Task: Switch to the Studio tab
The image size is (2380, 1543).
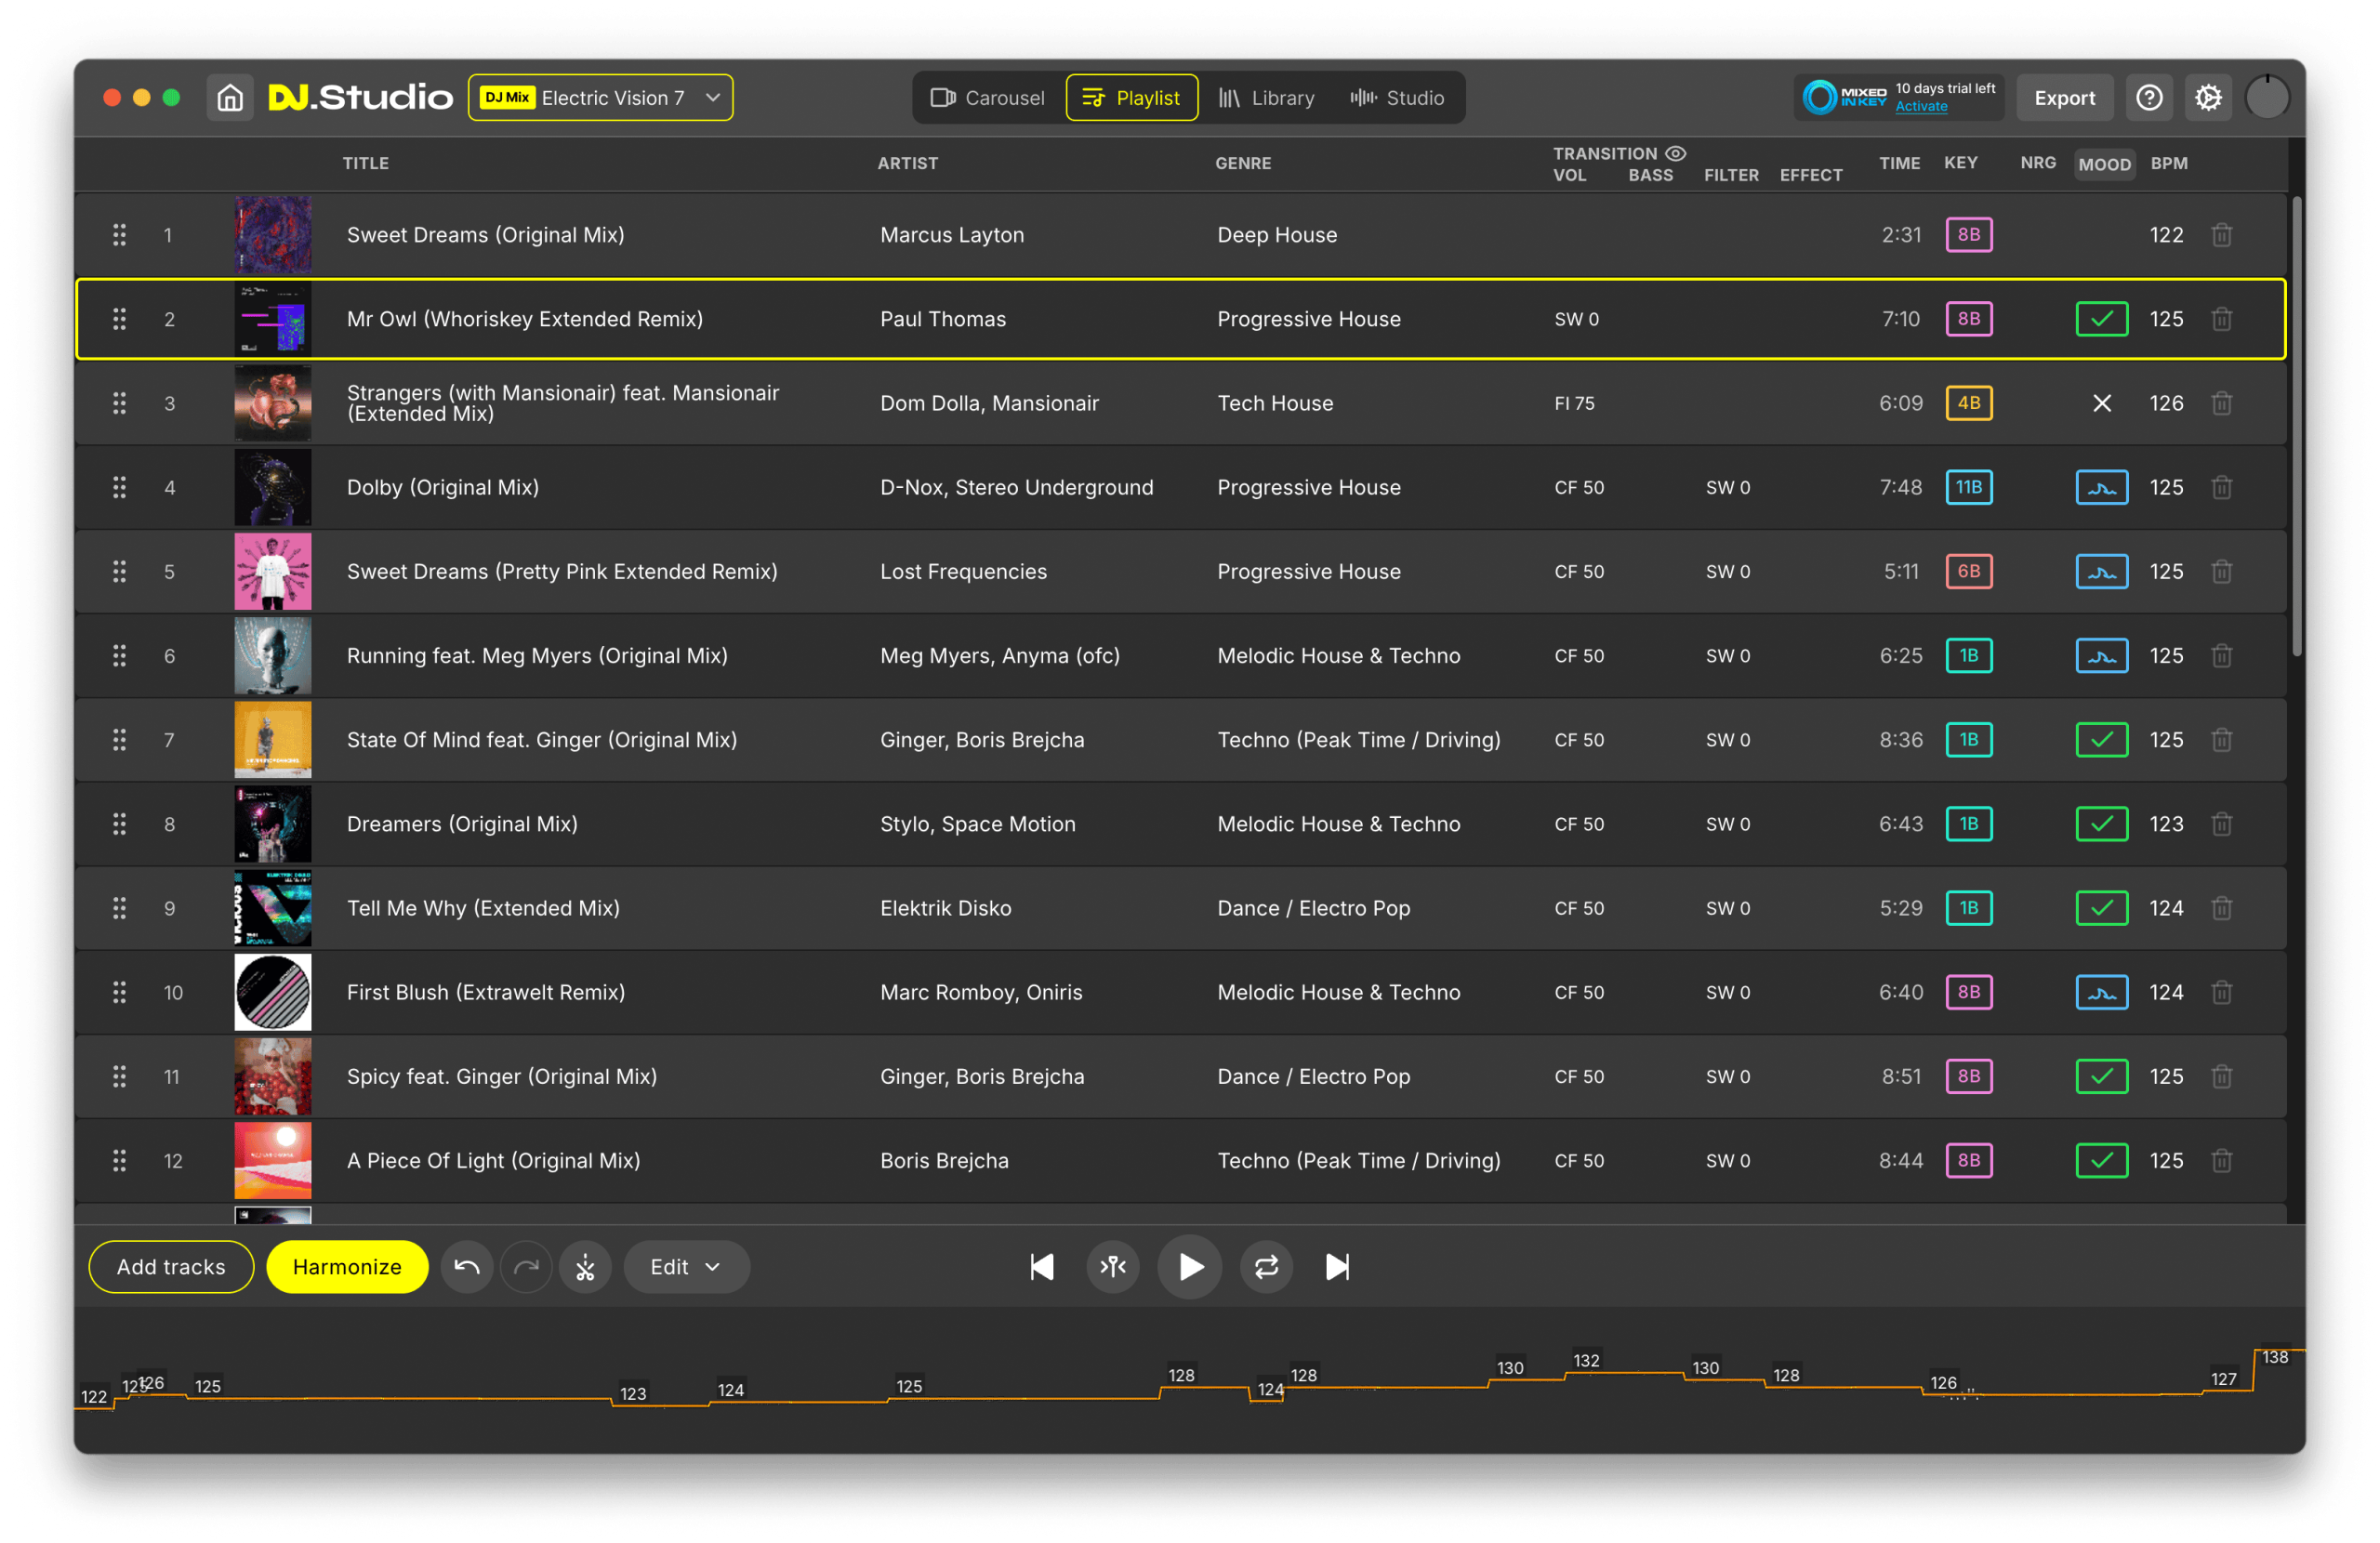Action: [x=1397, y=98]
